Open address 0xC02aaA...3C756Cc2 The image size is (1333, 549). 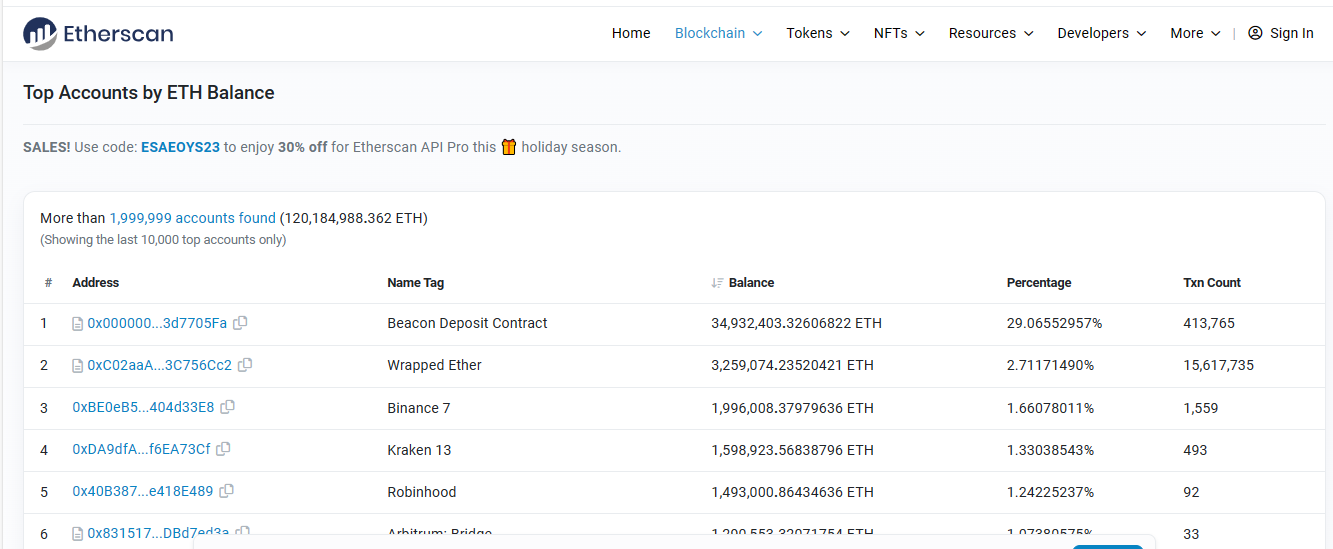click(x=160, y=365)
